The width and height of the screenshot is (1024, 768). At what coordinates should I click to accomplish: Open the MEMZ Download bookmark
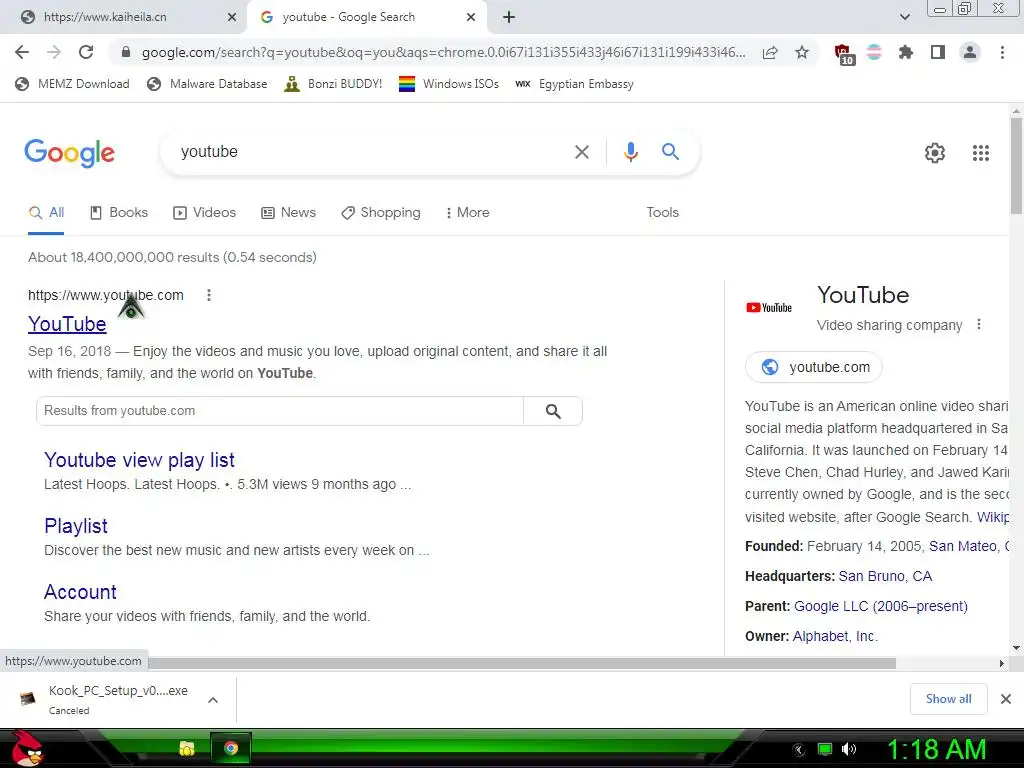tap(72, 84)
